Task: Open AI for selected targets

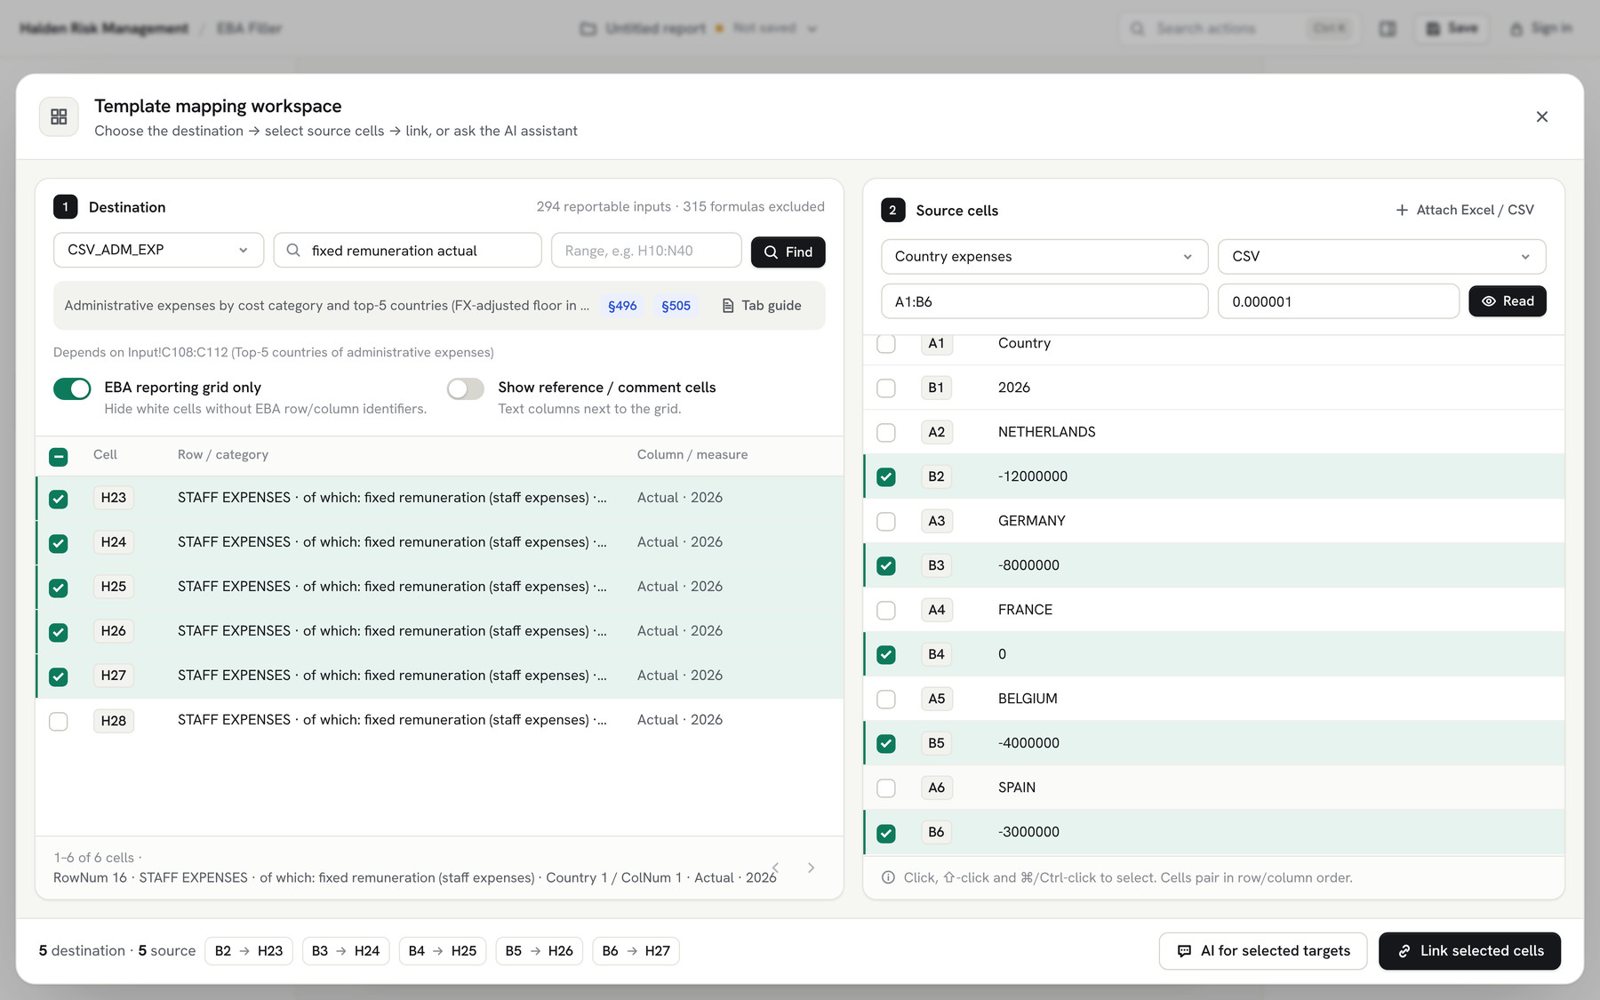Action: tap(1263, 951)
